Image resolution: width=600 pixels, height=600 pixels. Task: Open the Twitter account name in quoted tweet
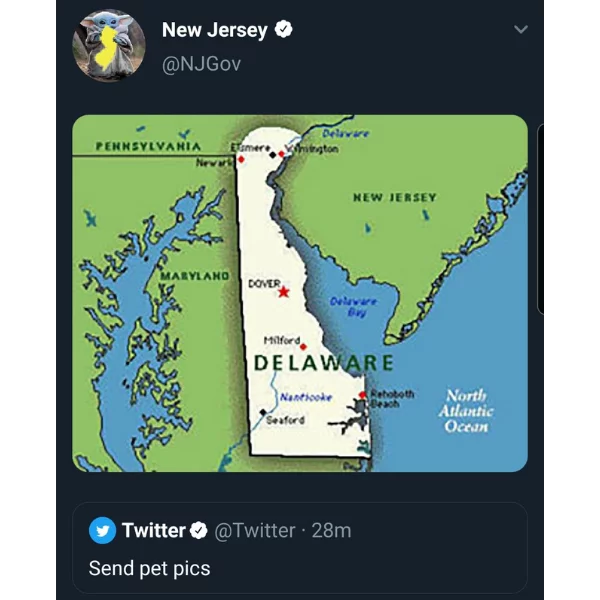154,530
